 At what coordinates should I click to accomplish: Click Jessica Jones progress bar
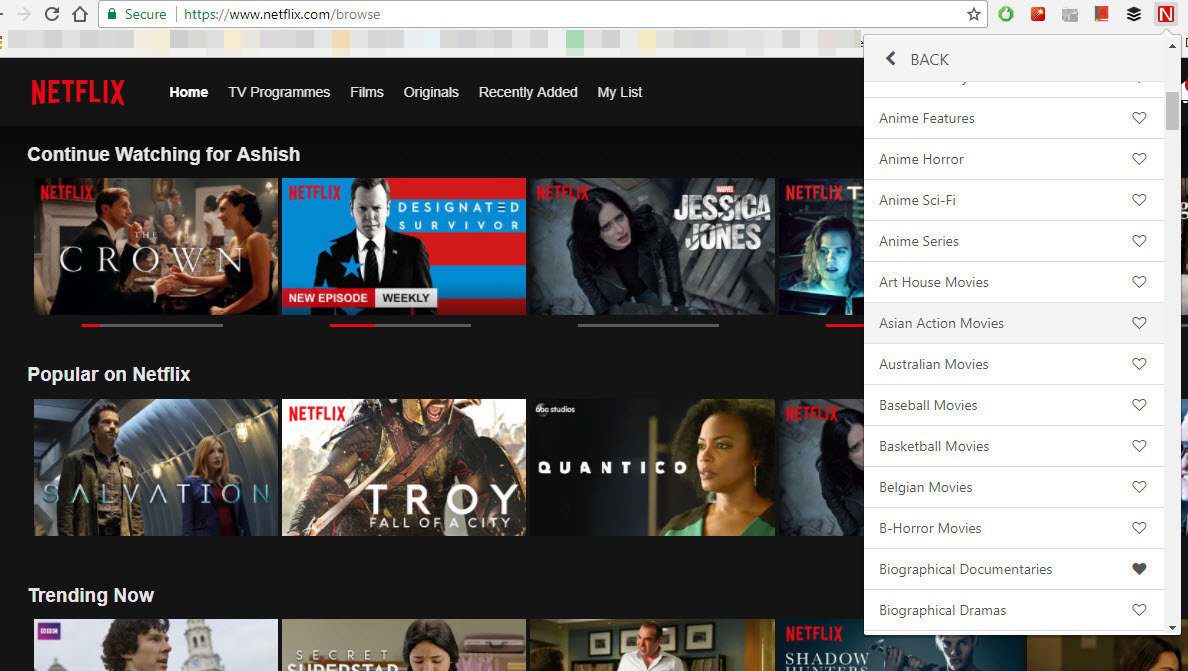[x=648, y=325]
